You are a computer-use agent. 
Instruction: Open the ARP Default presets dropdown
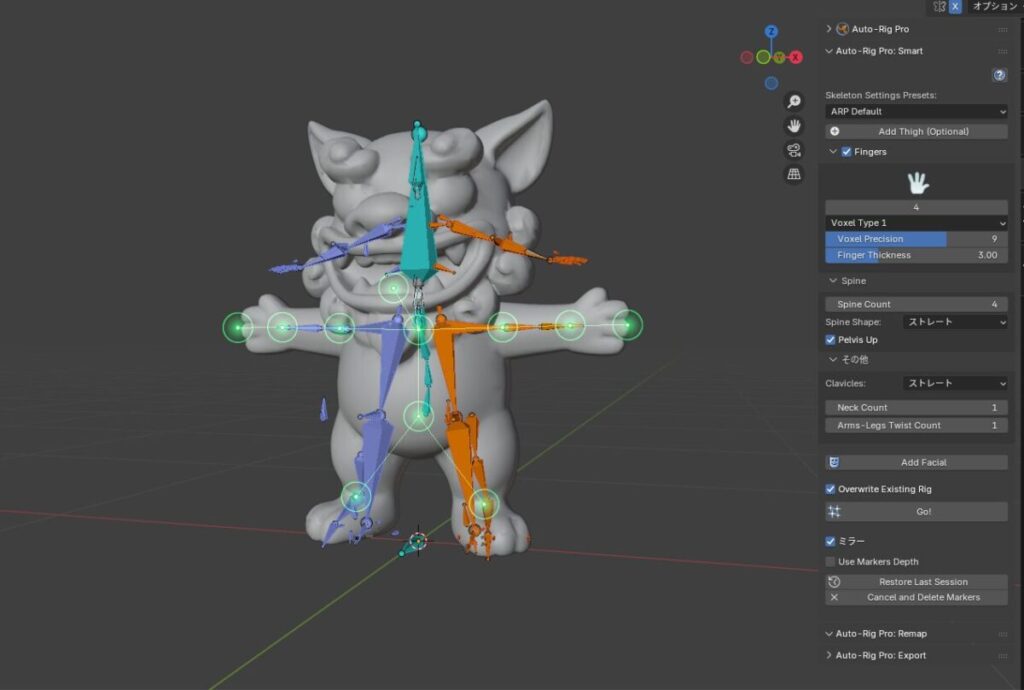click(916, 112)
